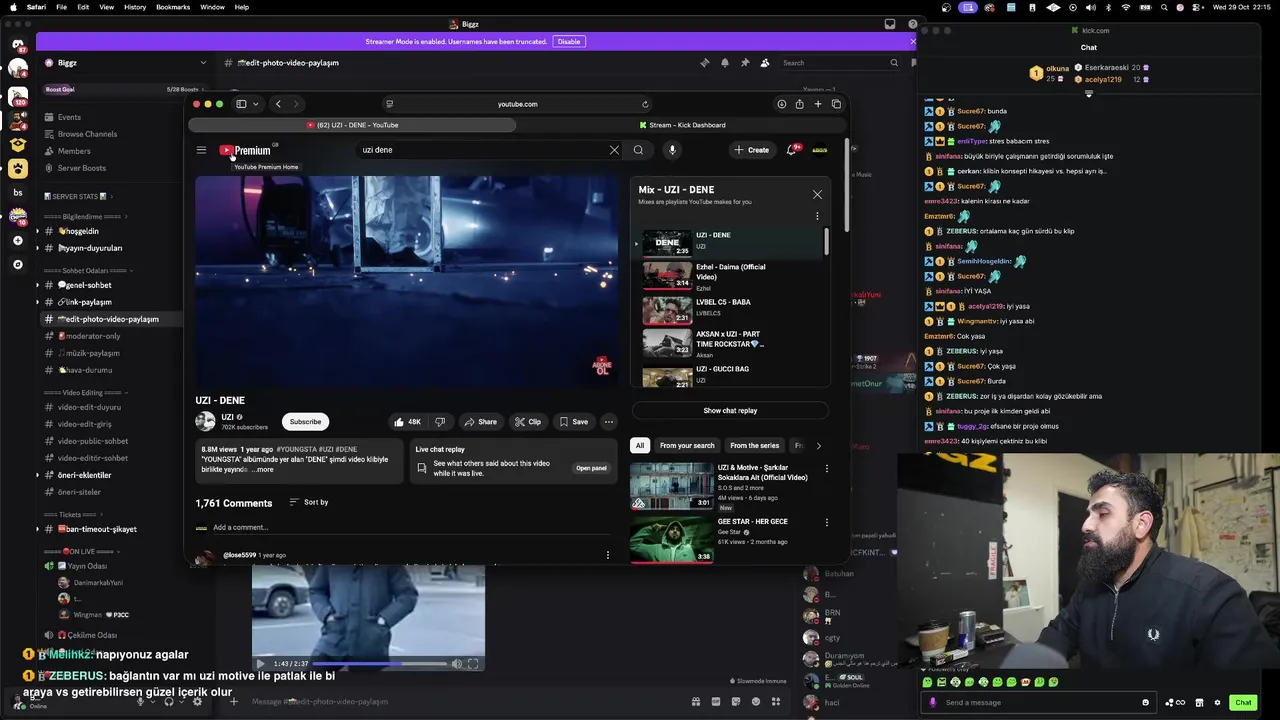This screenshot has height=720, width=1280.
Task: Mute the microphone in Discord user panel
Action: 140,702
